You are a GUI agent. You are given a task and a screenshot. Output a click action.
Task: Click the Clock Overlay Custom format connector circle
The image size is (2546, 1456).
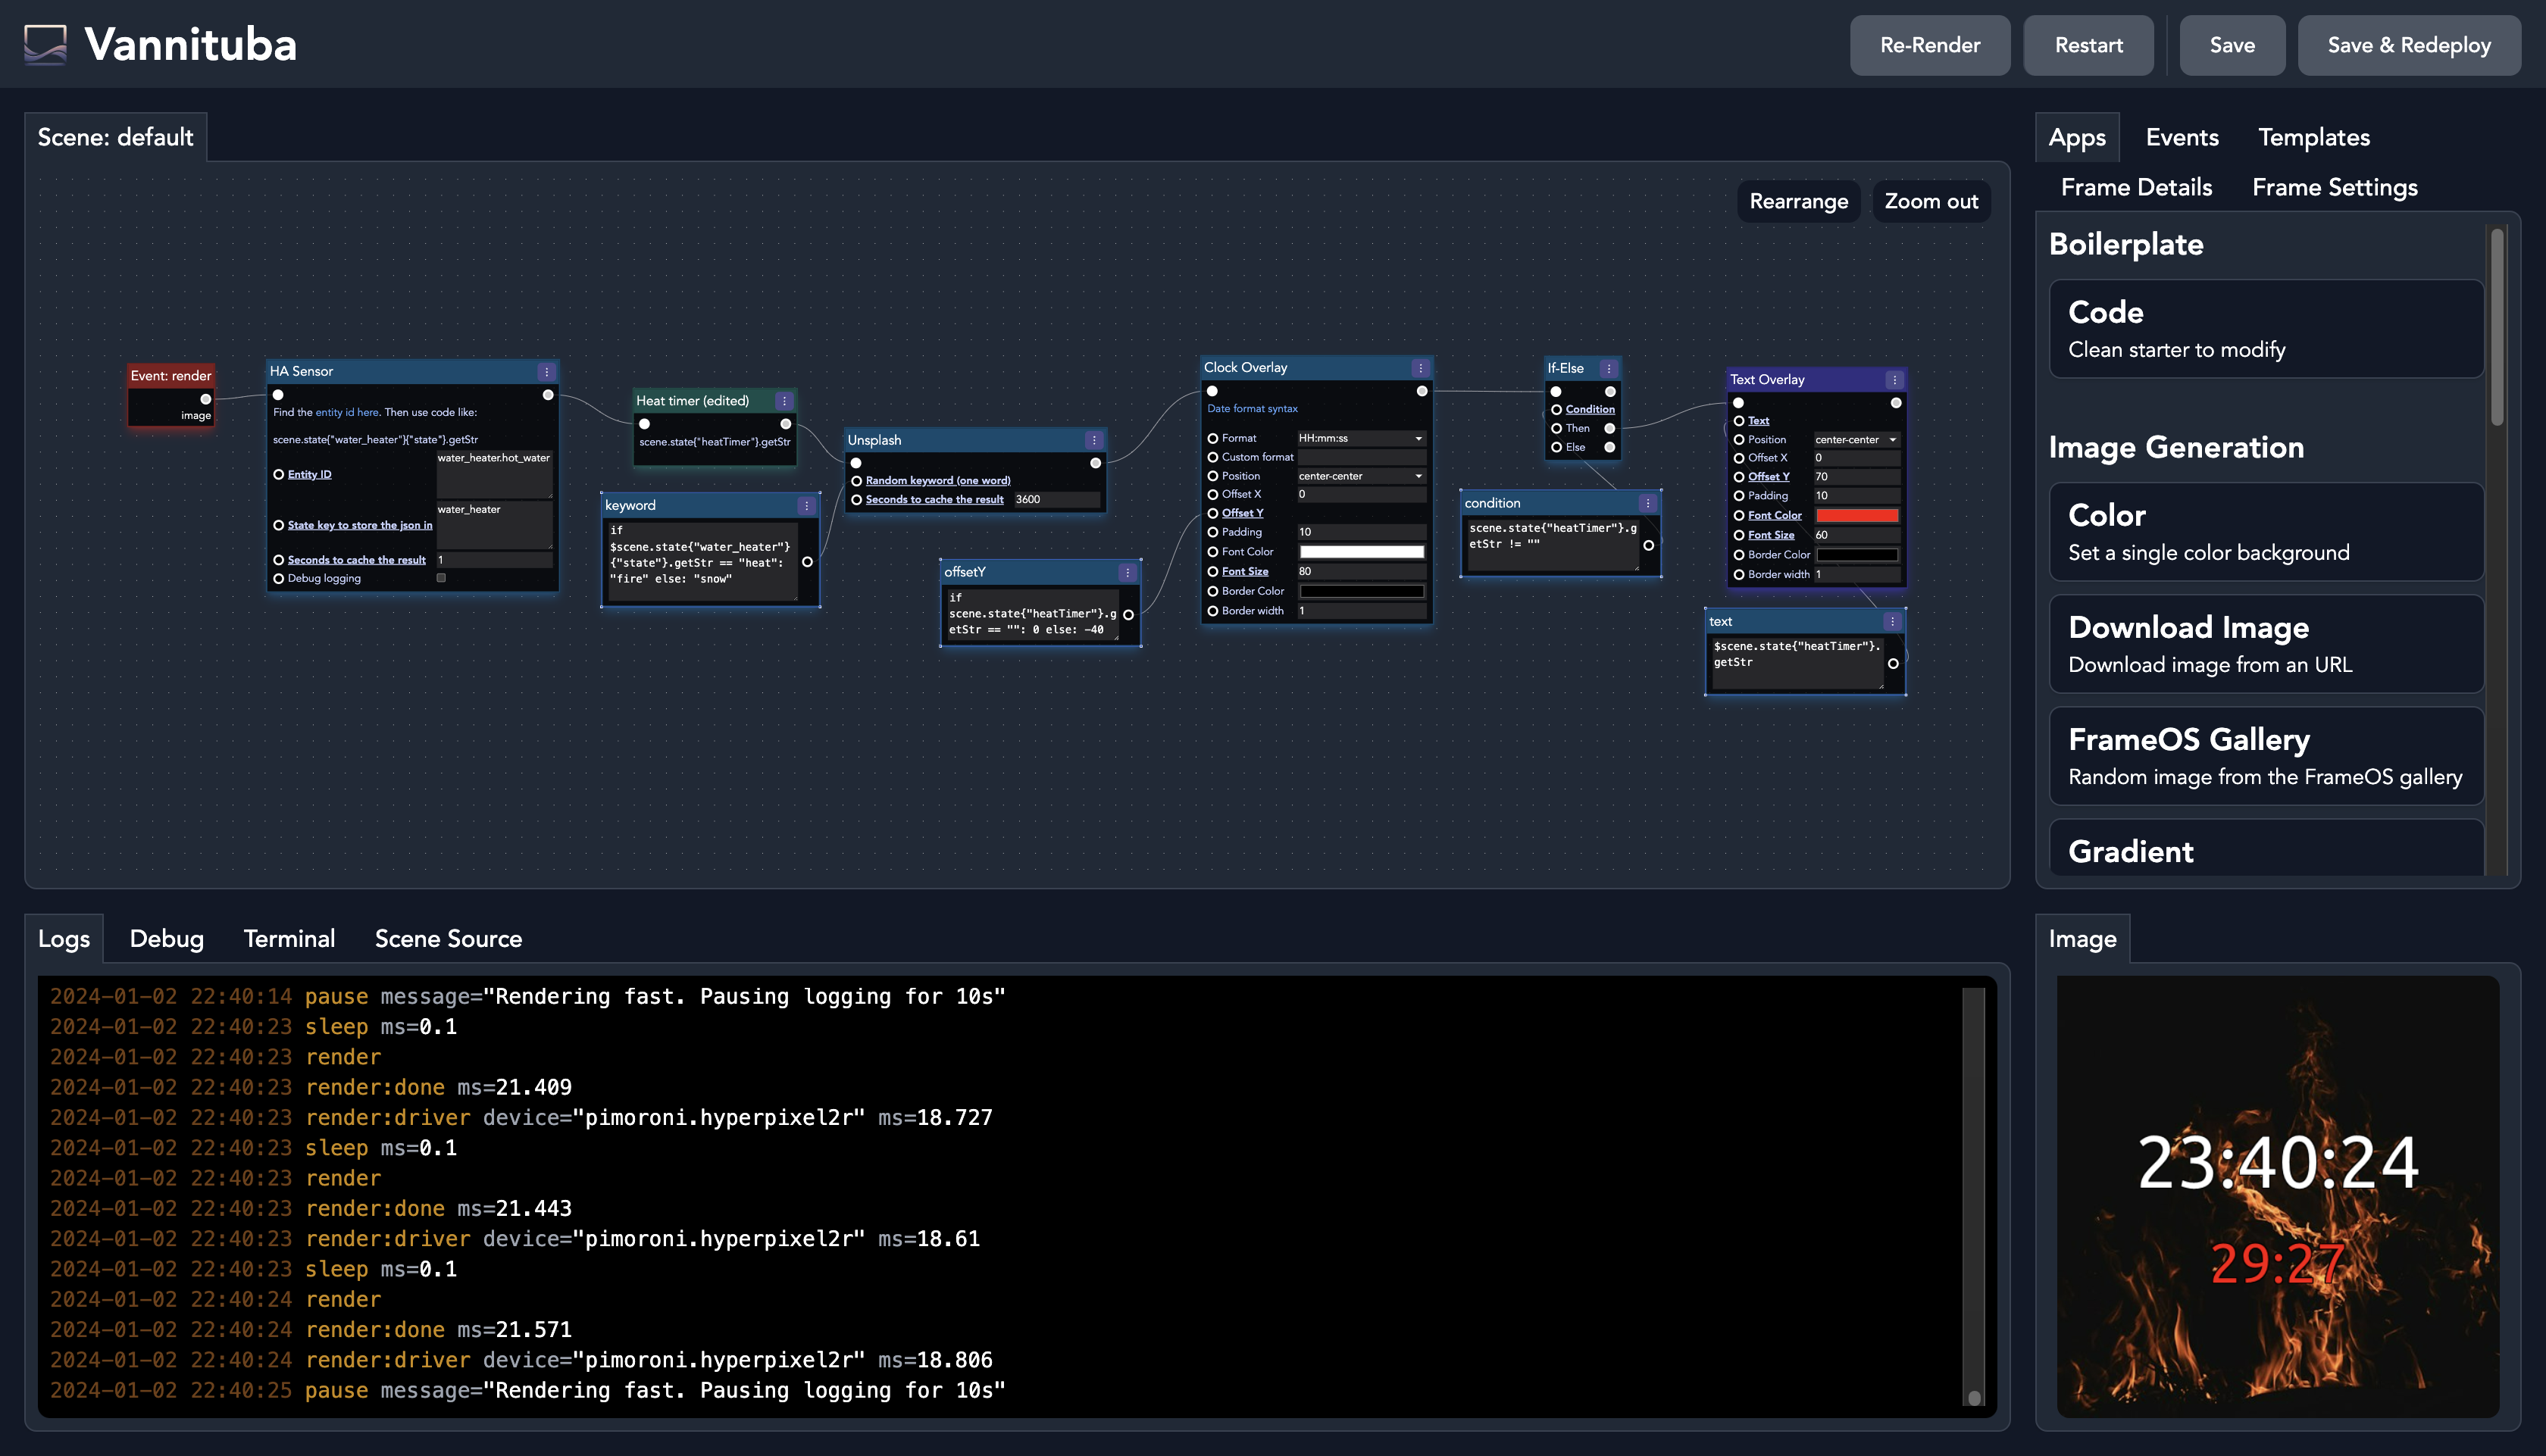(1213, 457)
